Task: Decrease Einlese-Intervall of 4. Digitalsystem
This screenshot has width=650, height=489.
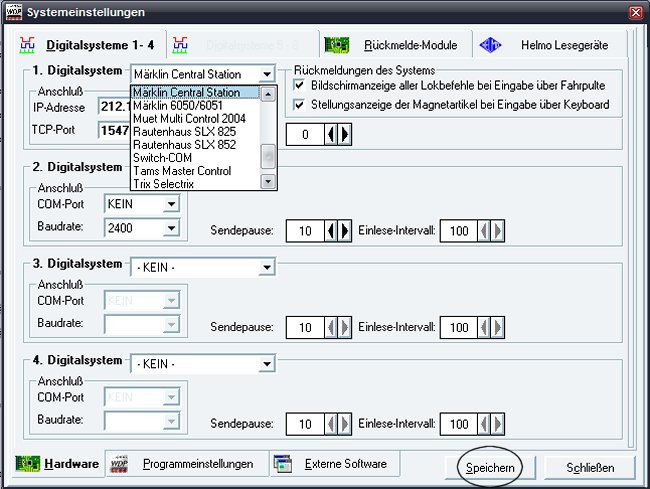Action: [x=484, y=424]
